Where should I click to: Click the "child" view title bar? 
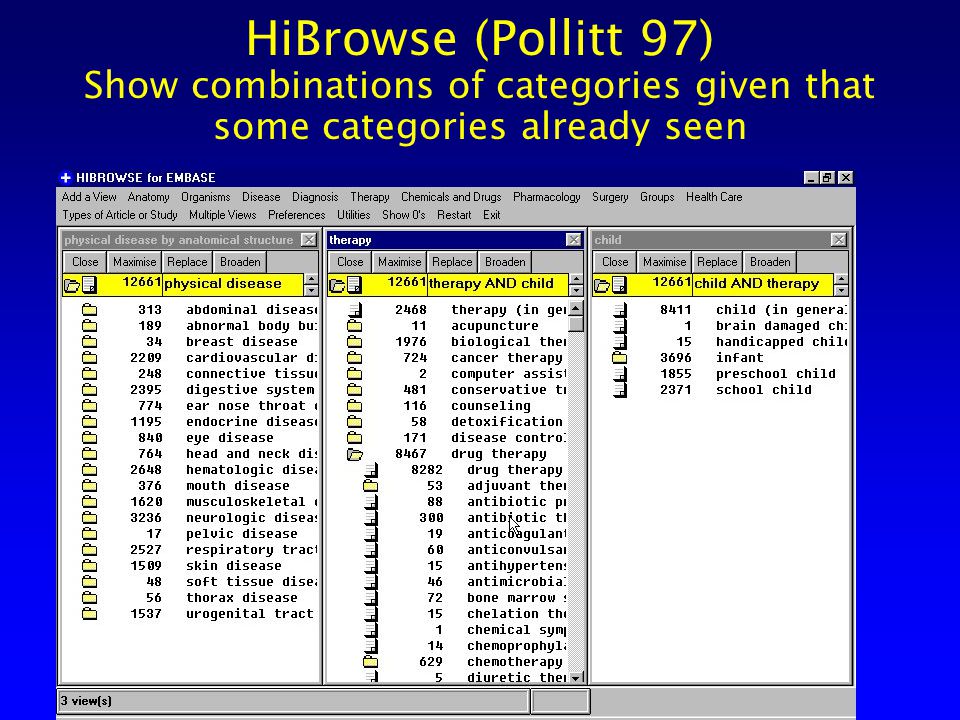click(720, 240)
